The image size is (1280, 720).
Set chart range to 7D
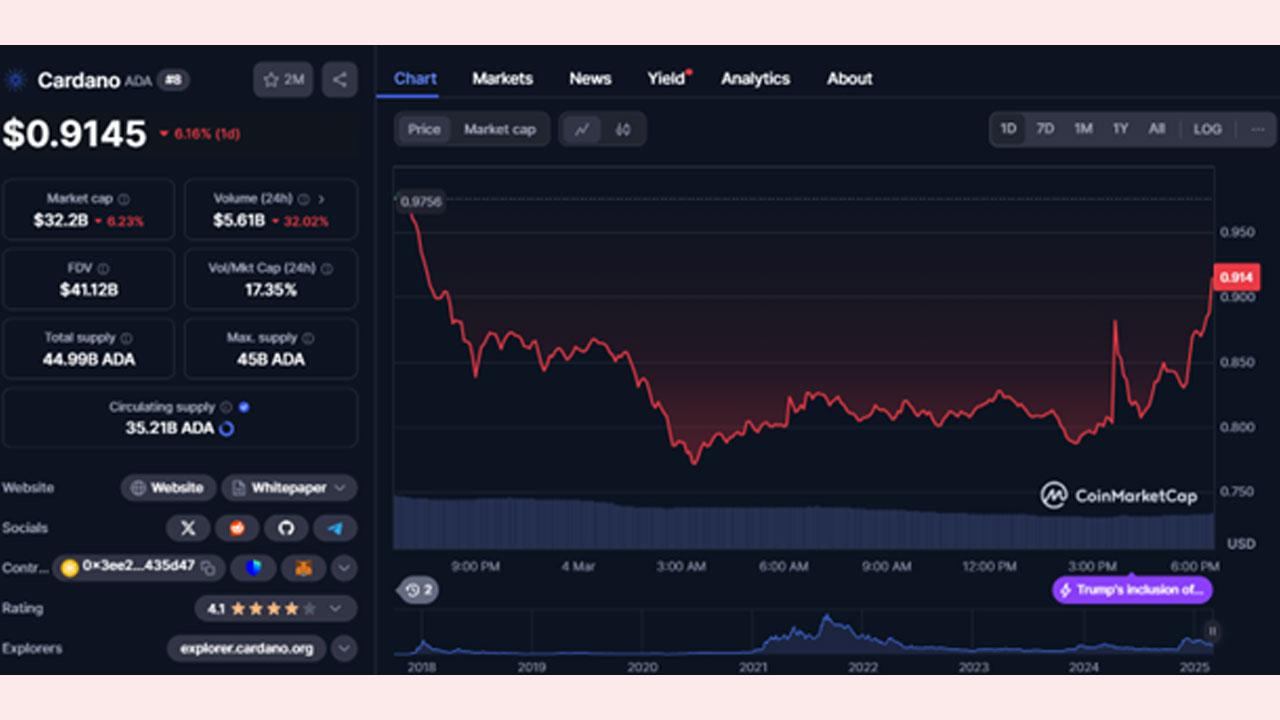[x=1045, y=129]
